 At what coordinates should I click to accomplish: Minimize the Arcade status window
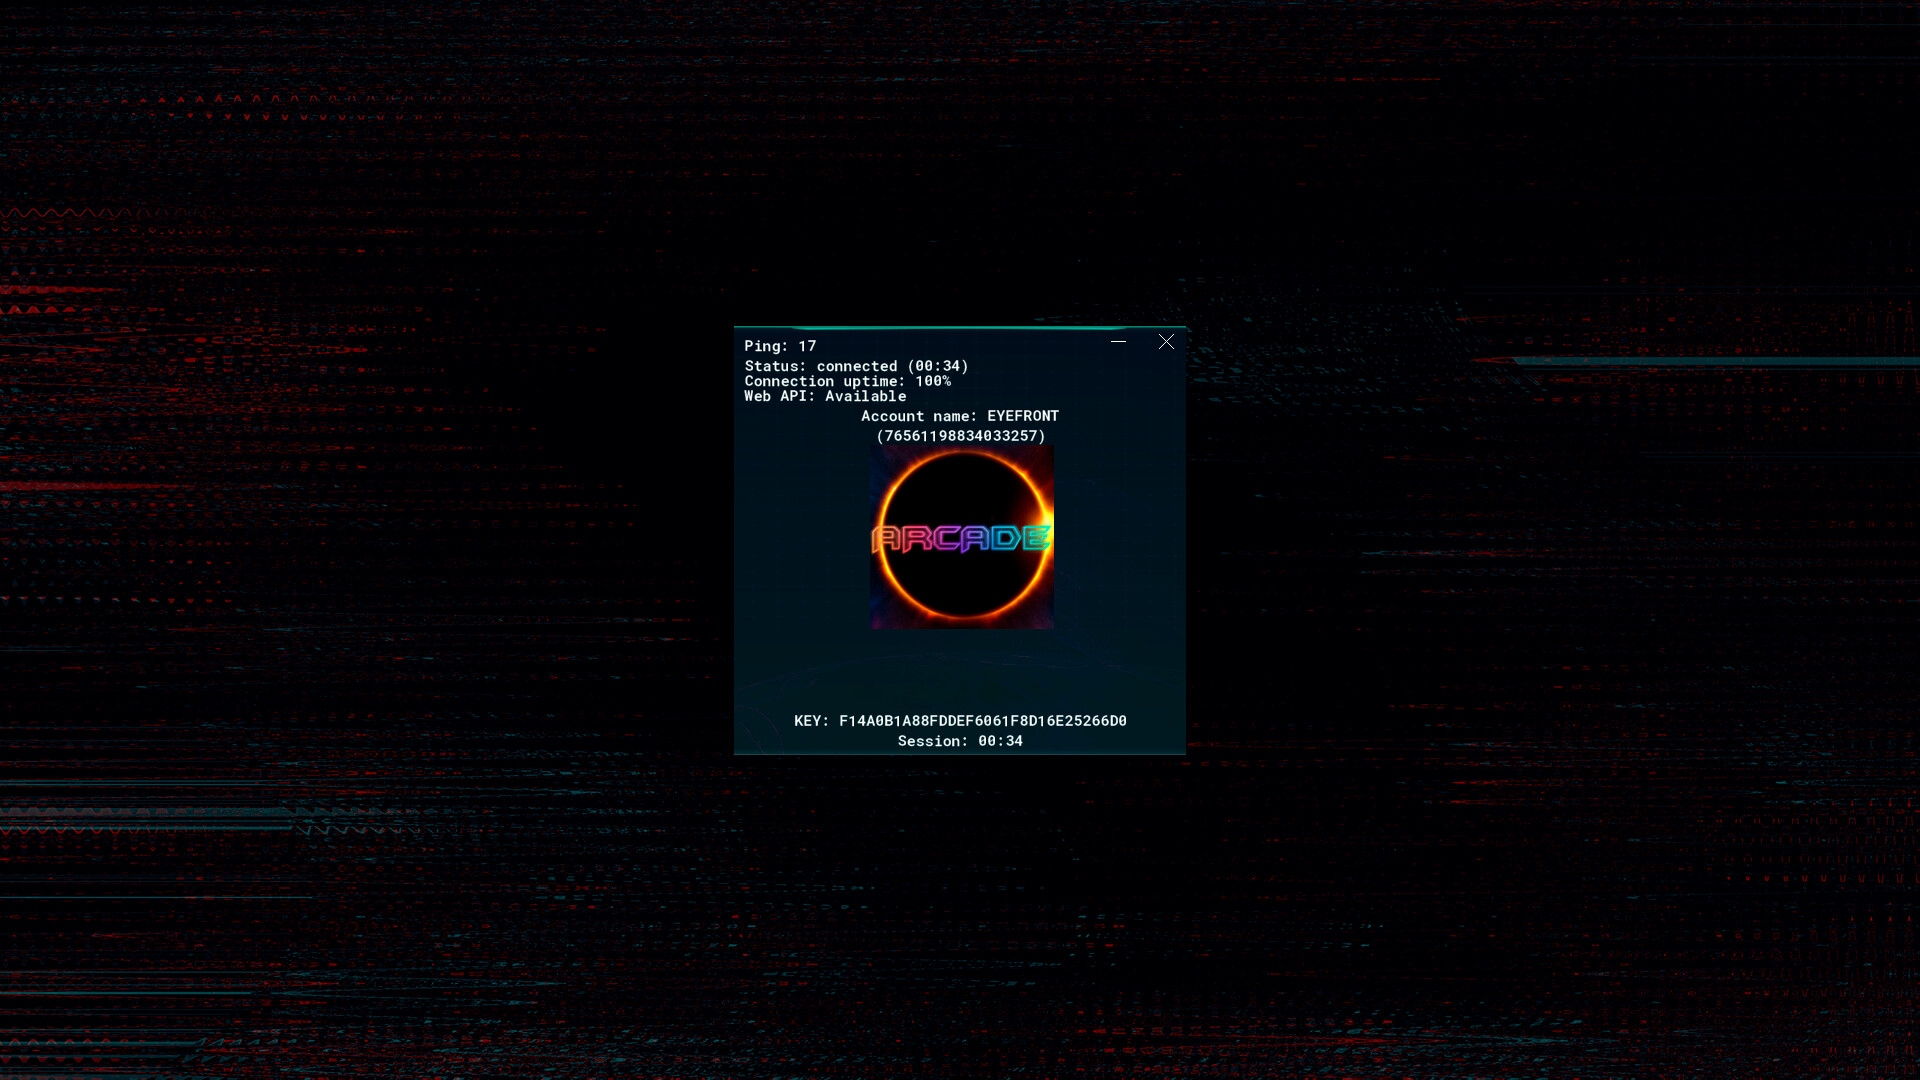(x=1118, y=341)
